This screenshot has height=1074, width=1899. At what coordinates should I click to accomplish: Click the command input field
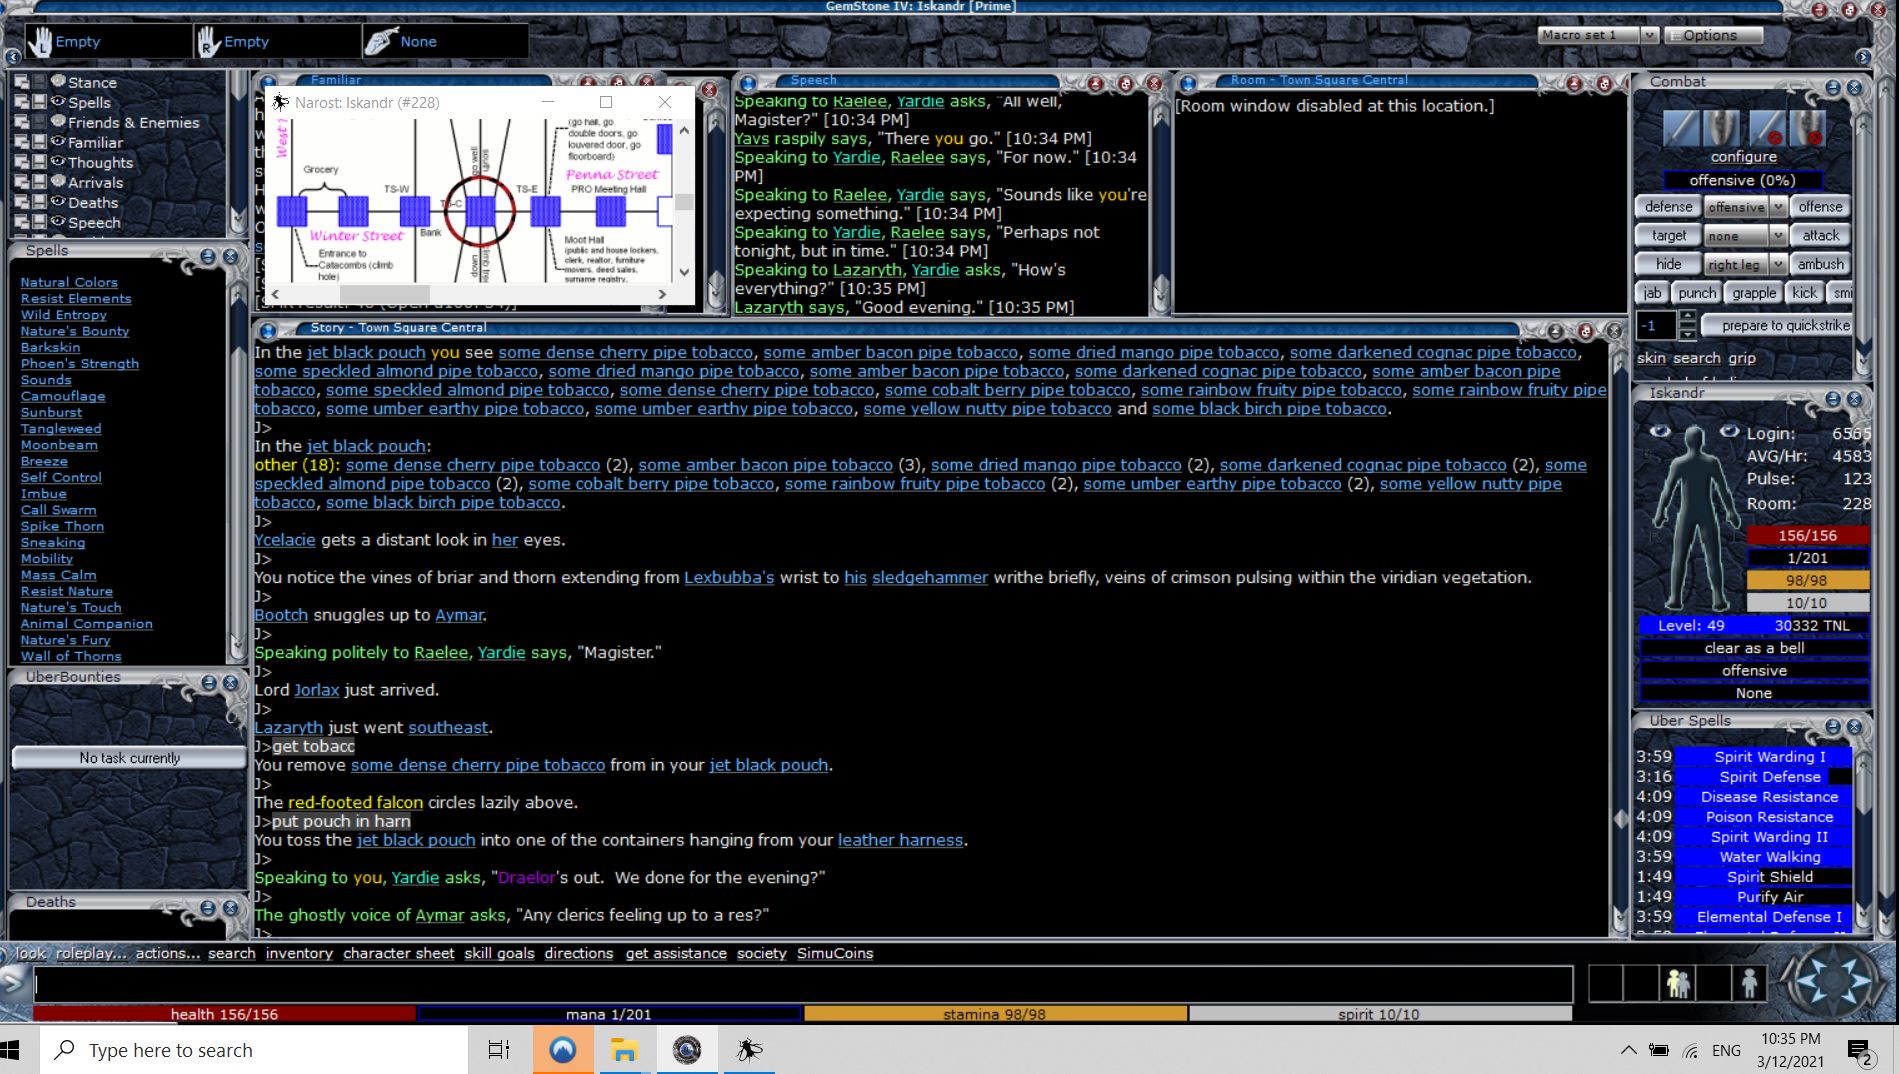click(802, 984)
